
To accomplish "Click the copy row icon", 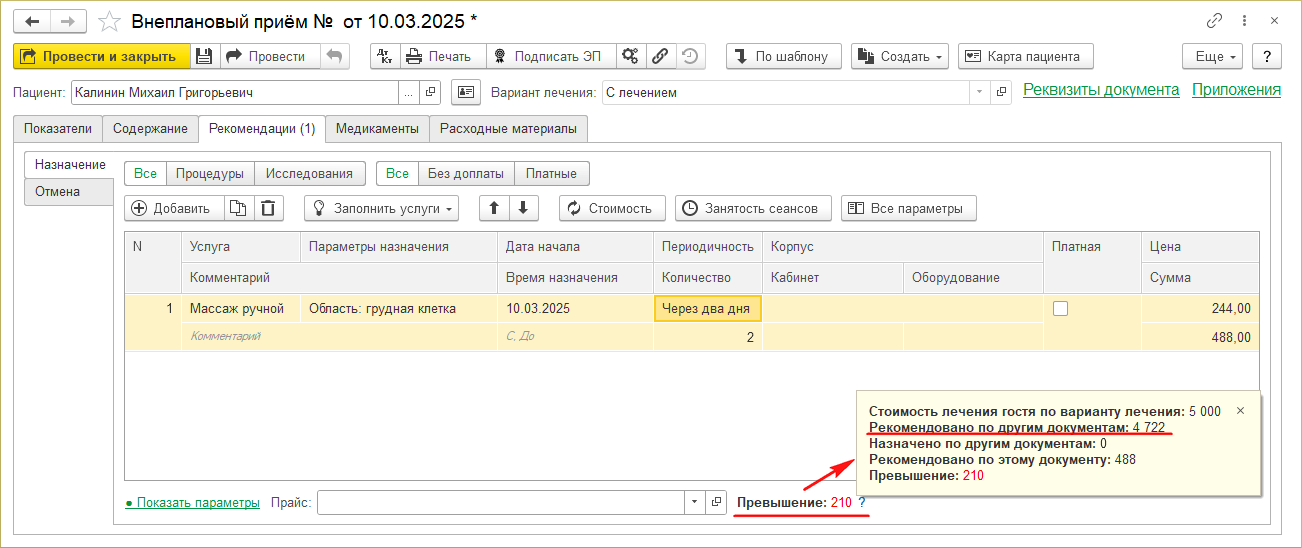I will [237, 208].
